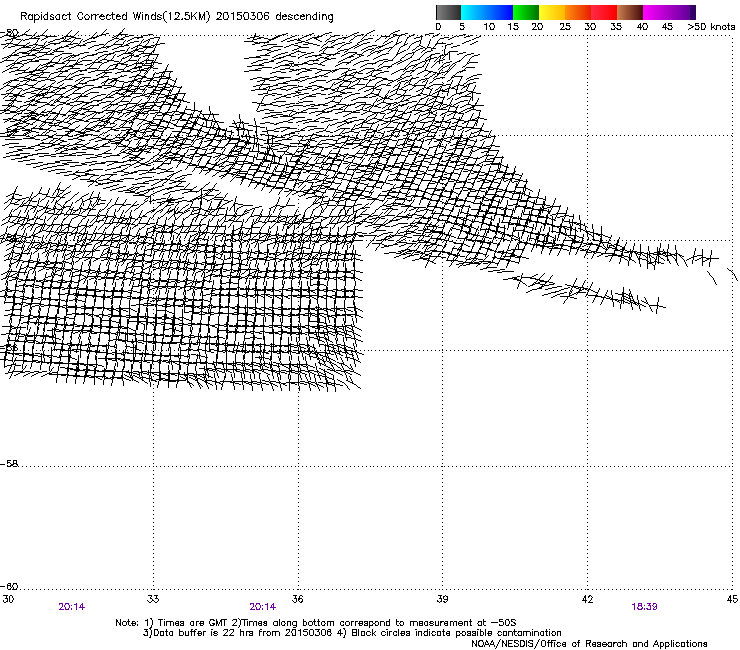740x650 pixels.
Task: Click the 'Times are GMT' note line
Action: [x=315, y=623]
